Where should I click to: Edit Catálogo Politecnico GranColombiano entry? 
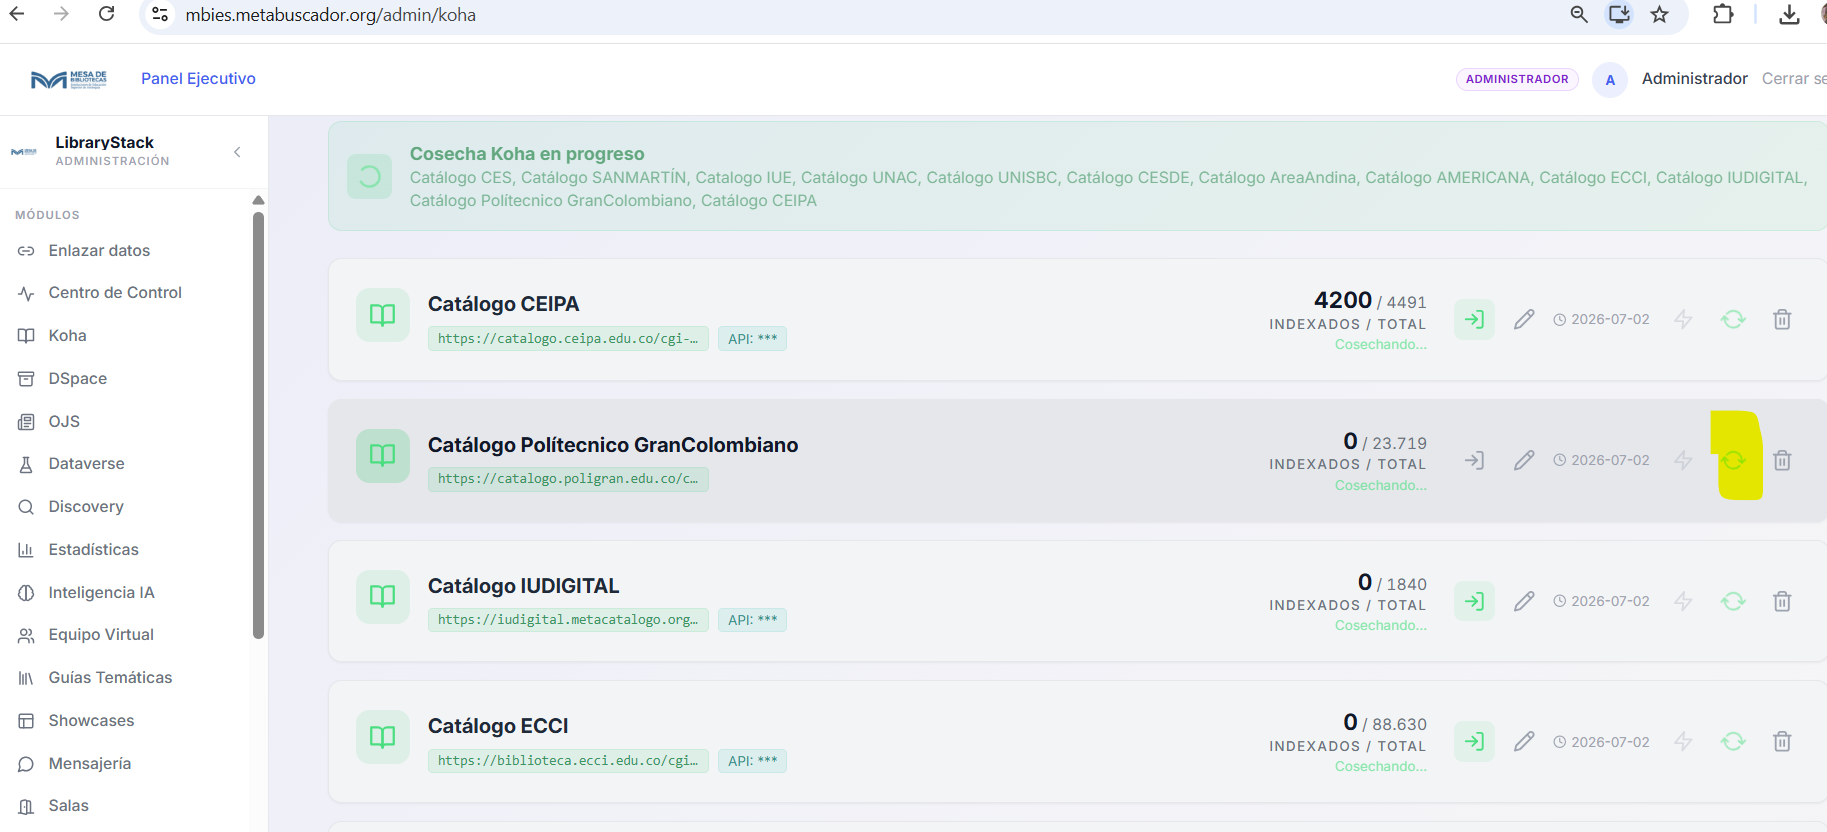coord(1524,460)
